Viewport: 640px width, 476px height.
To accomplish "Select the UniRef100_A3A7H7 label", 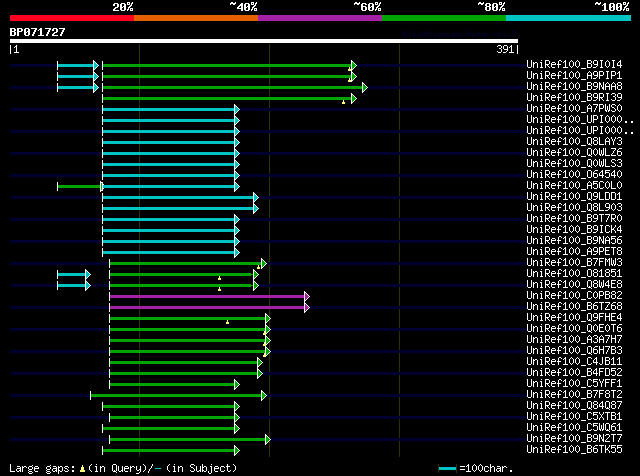I will pos(574,340).
